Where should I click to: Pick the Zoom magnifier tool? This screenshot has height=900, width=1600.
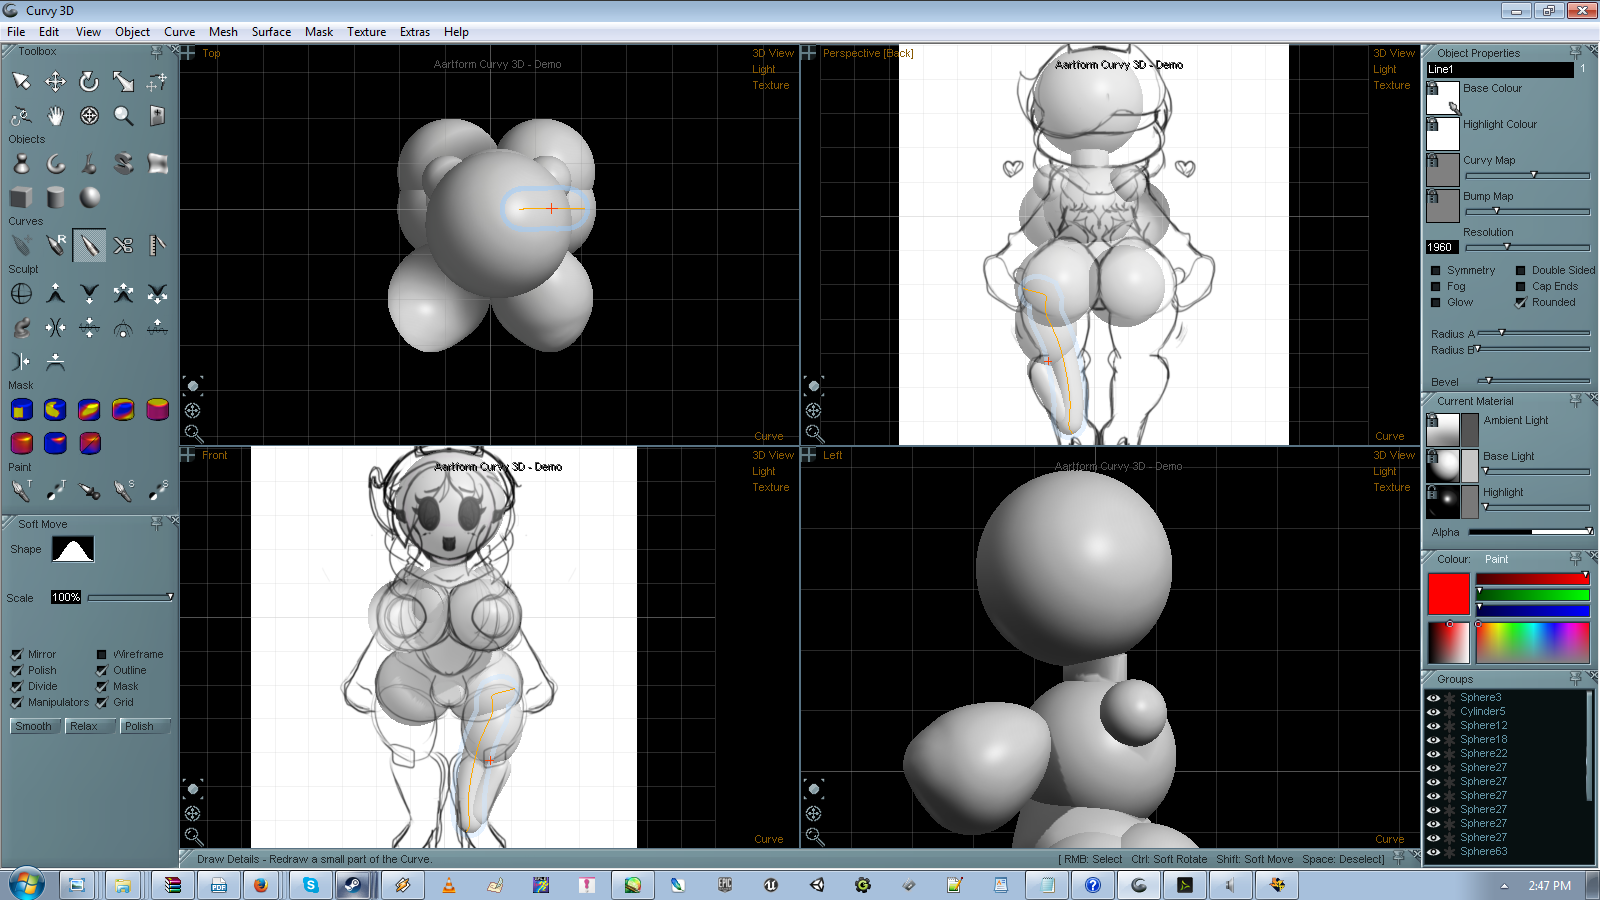pos(123,116)
